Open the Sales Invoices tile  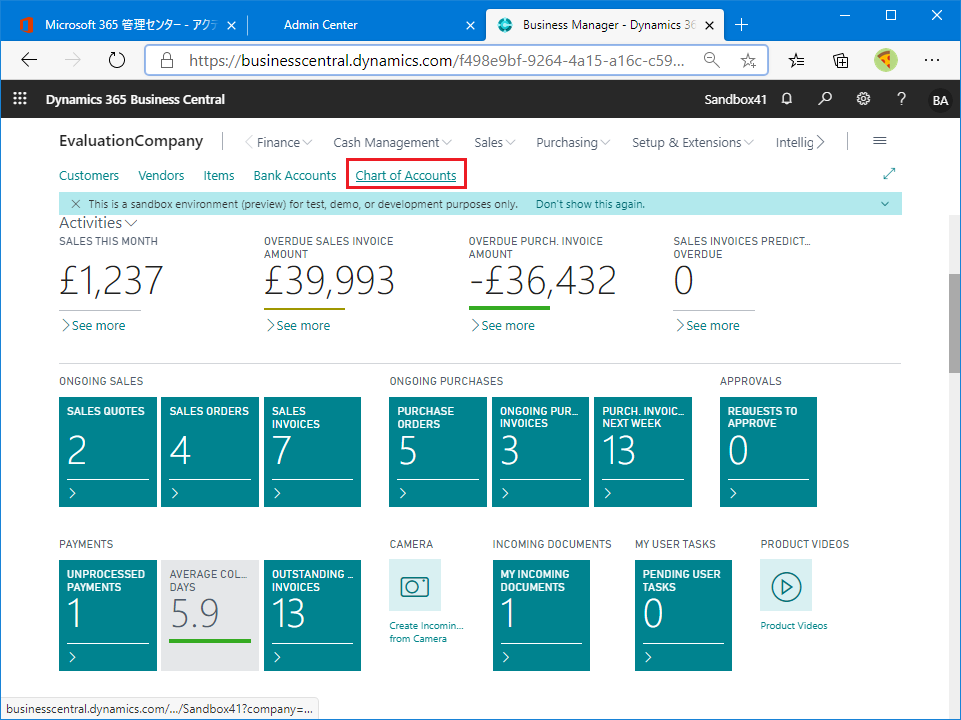coord(313,452)
